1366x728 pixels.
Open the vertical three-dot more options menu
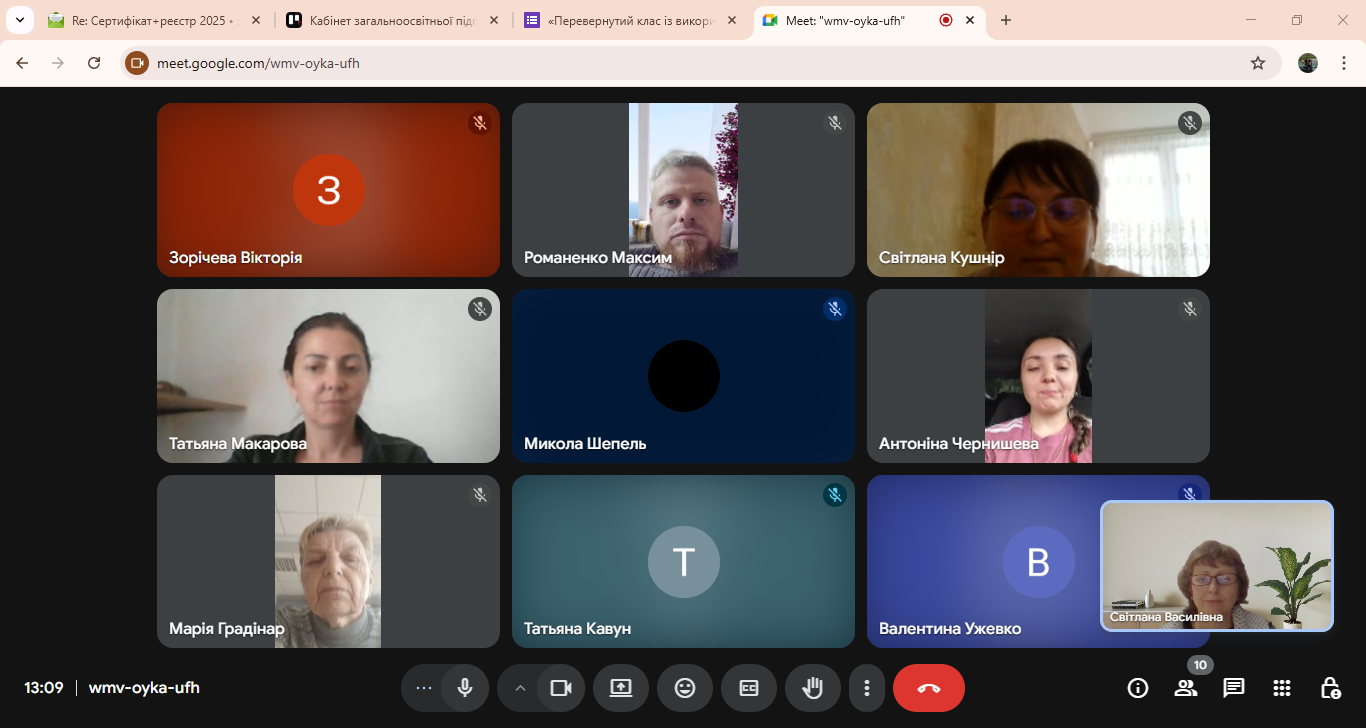(867, 688)
